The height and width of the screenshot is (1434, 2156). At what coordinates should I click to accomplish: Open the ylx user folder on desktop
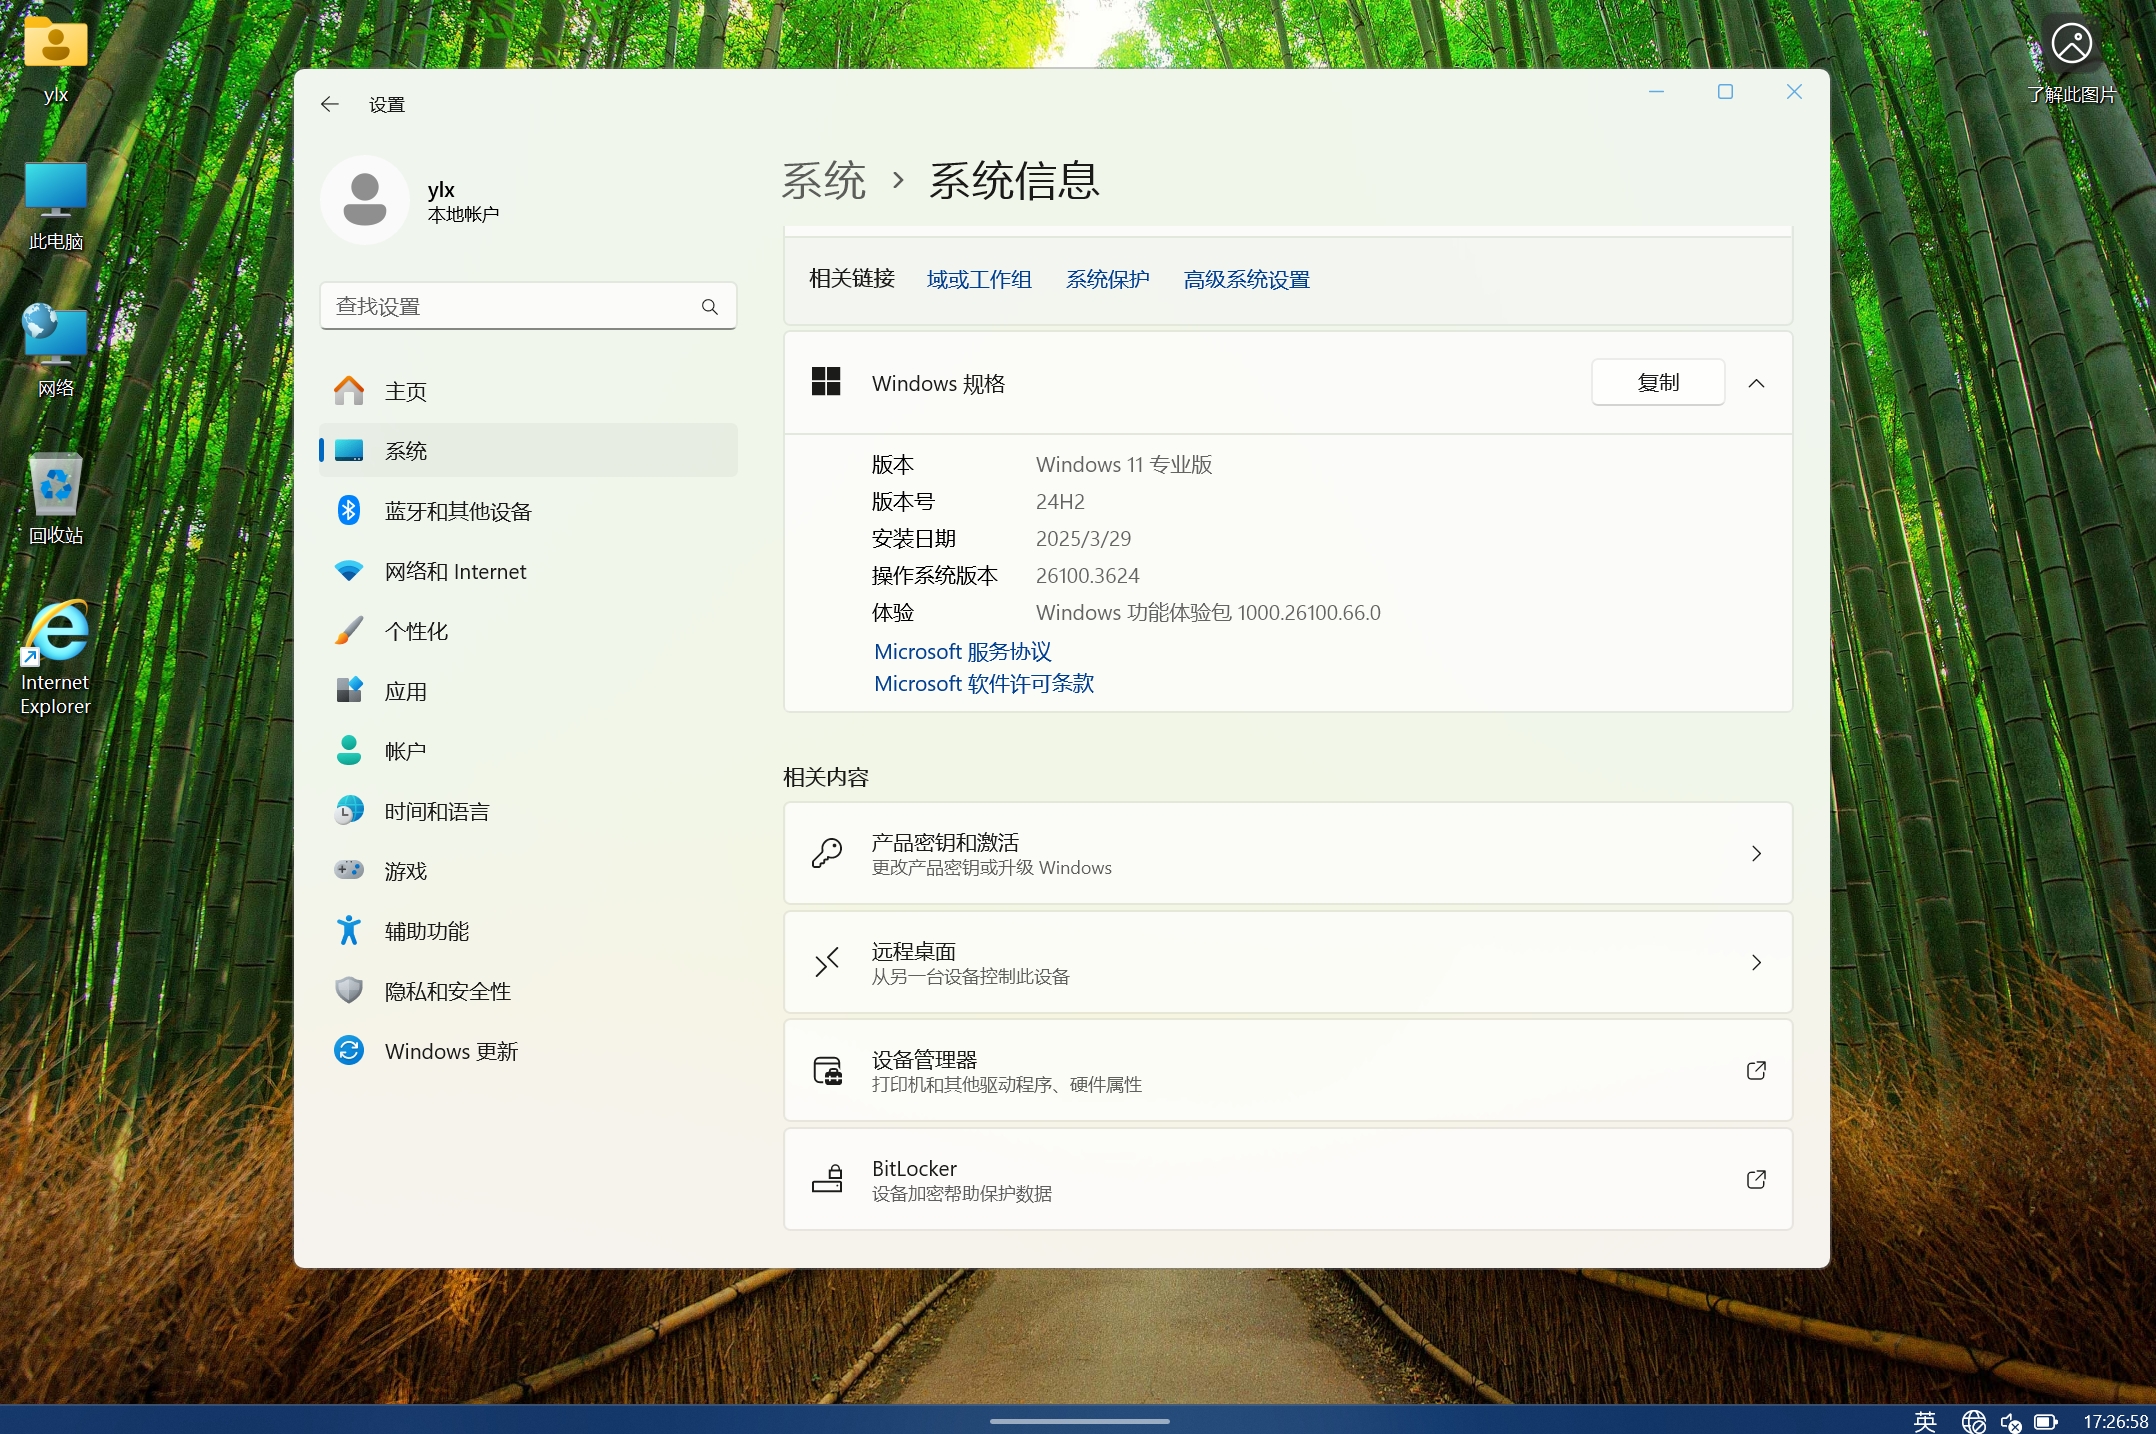pos(56,60)
